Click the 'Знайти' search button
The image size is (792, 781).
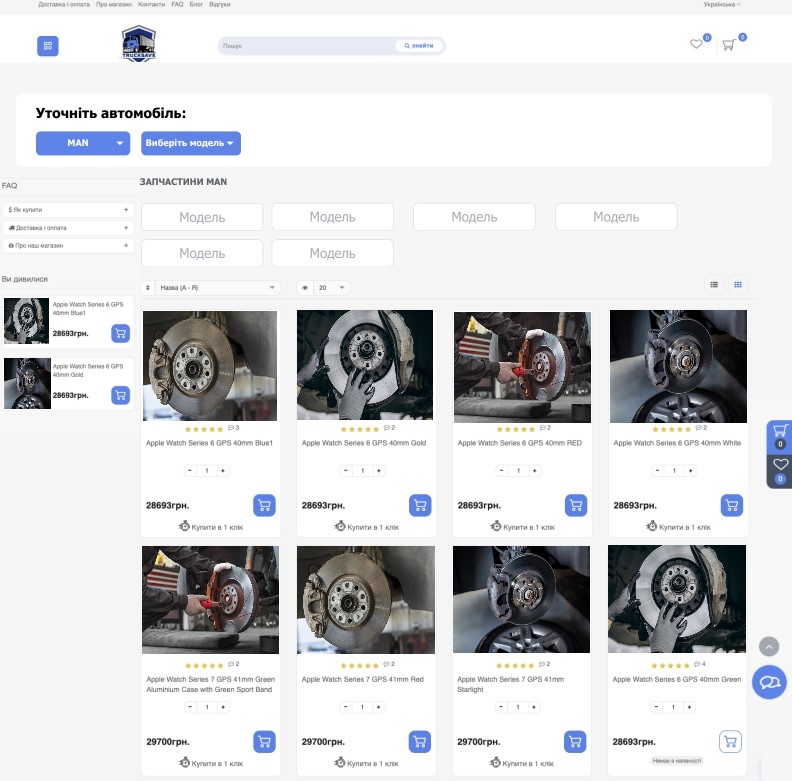(419, 46)
